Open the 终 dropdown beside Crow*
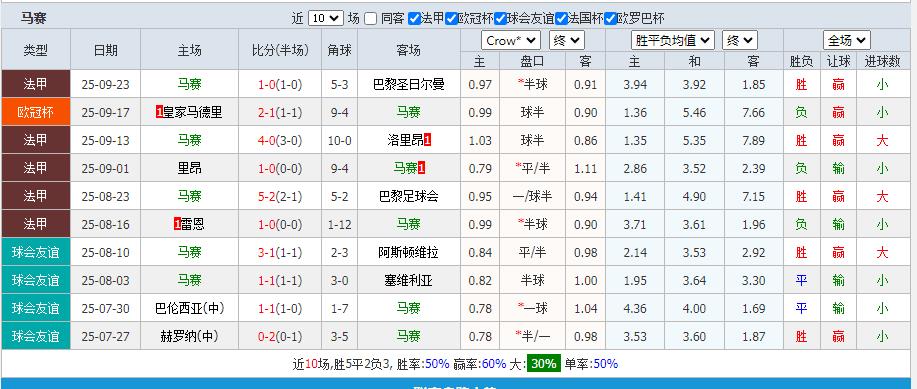The height and width of the screenshot is (389, 917). (x=567, y=40)
